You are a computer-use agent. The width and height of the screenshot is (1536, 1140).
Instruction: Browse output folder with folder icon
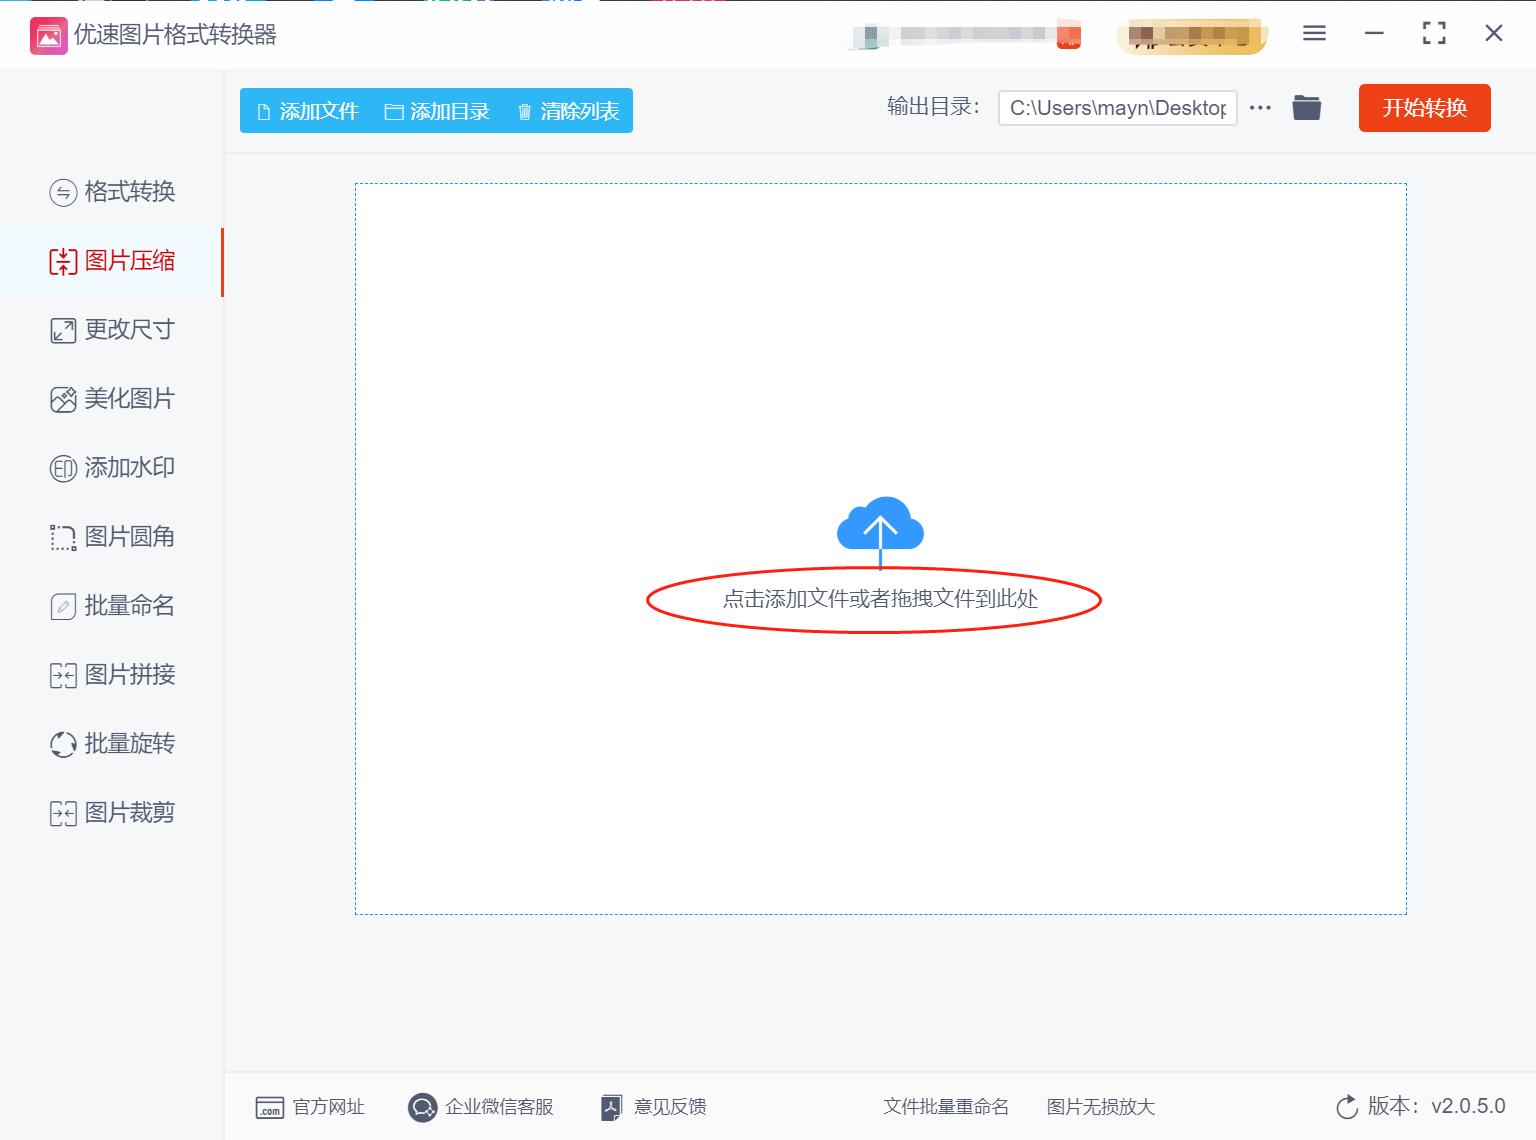(x=1306, y=107)
